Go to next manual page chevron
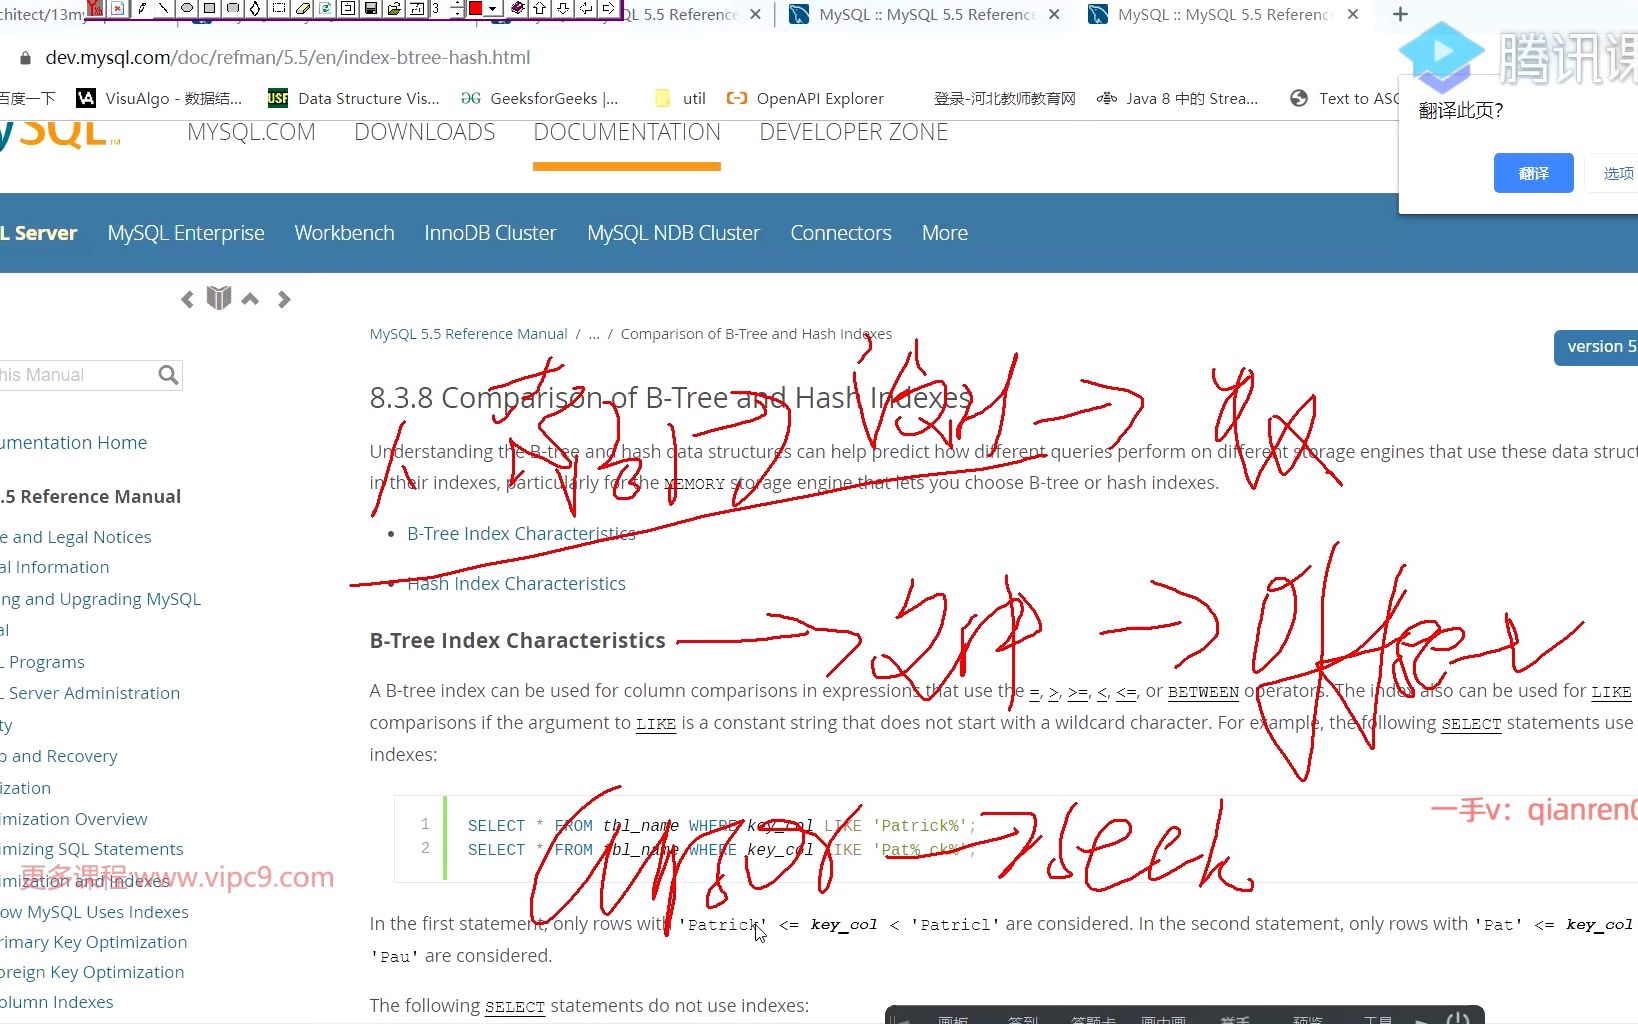 [284, 299]
